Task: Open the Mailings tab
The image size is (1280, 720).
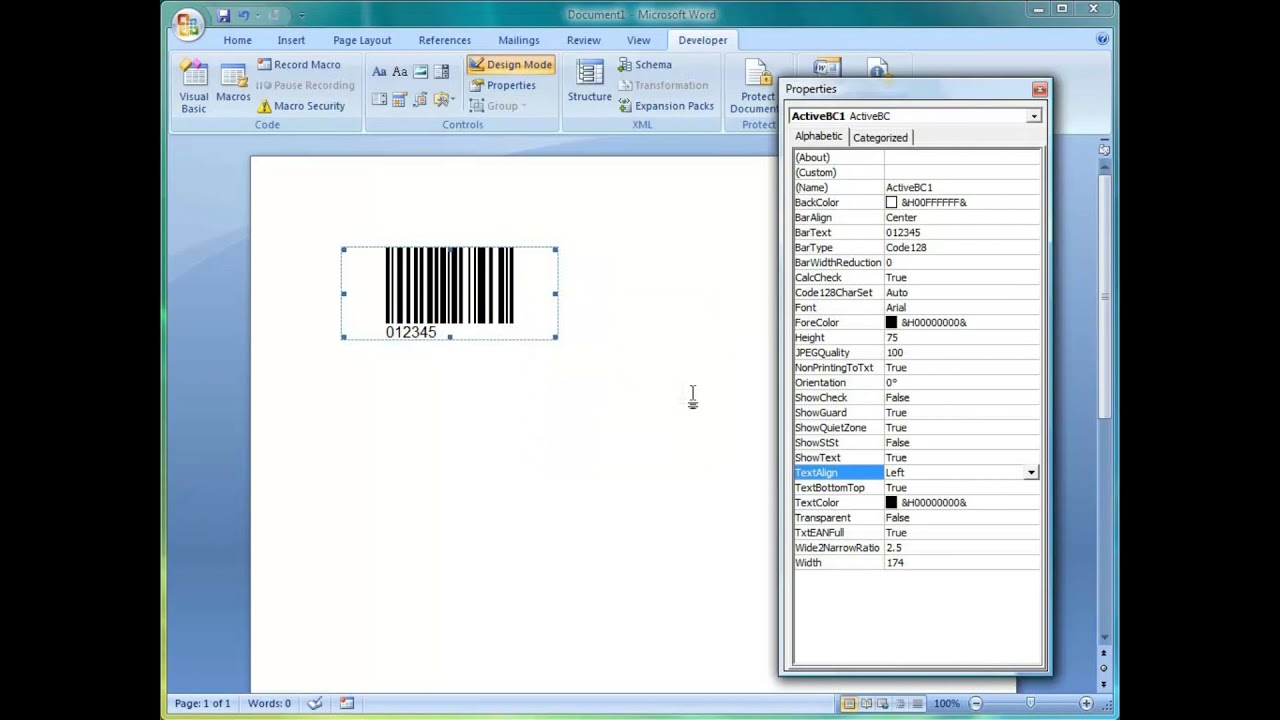Action: [519, 40]
